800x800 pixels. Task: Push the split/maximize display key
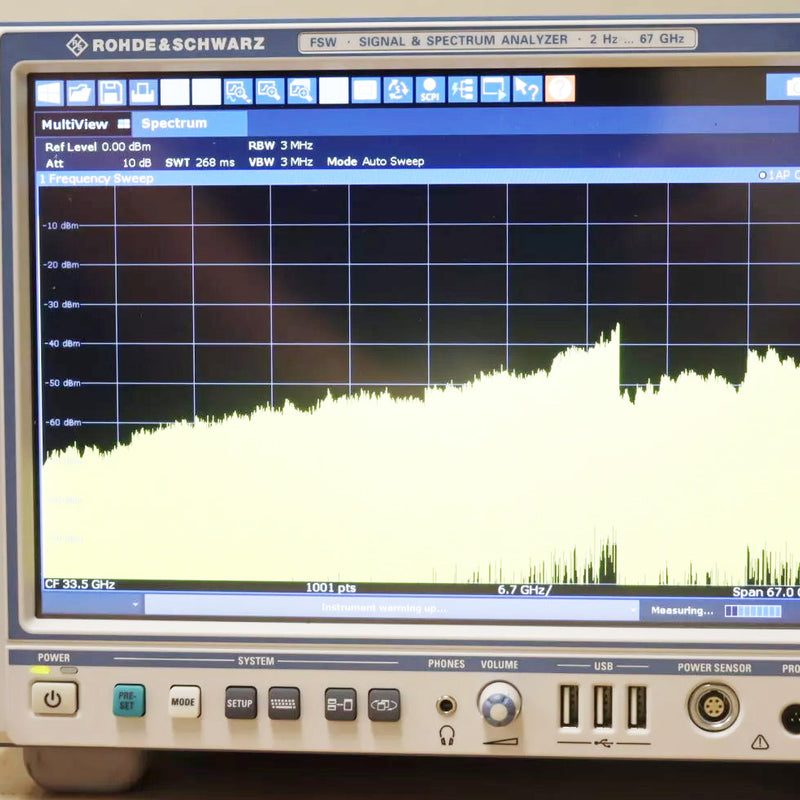coord(340,705)
